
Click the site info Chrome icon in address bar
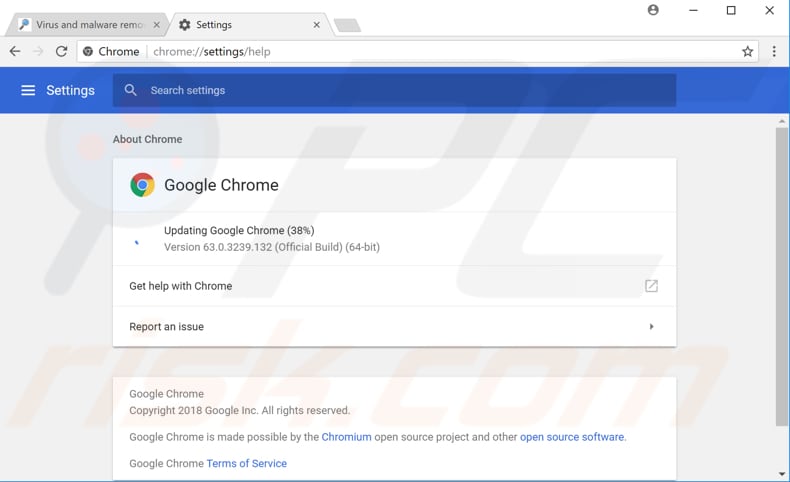click(88, 51)
